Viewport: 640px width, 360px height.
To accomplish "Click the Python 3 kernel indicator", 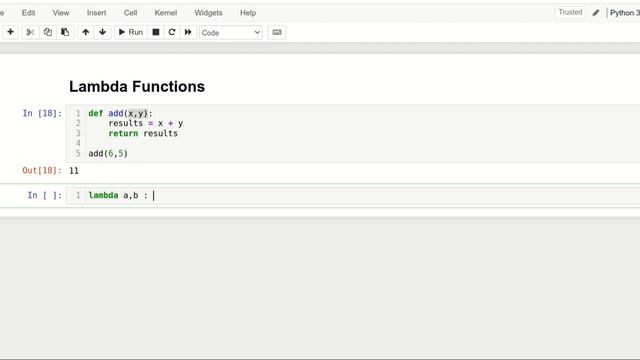I will [x=624, y=13].
